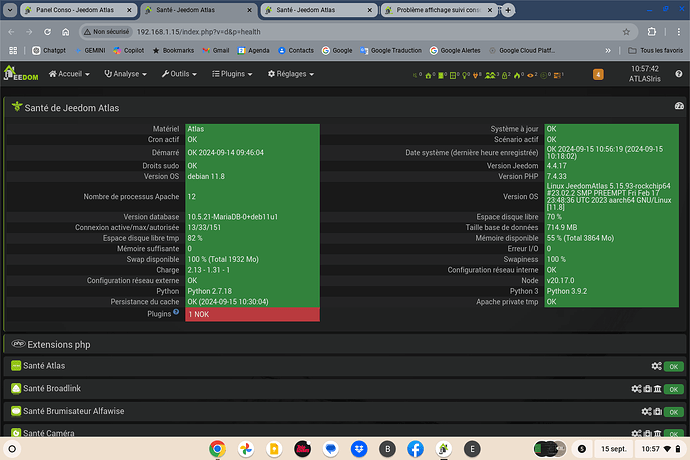Click the orange power plug summary icon
Image resolution: width=690 pixels, height=460 pixels.
coord(475,76)
